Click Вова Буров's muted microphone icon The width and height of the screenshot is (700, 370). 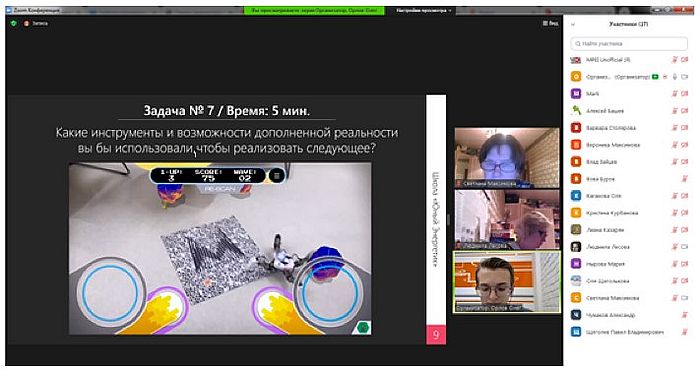(685, 179)
